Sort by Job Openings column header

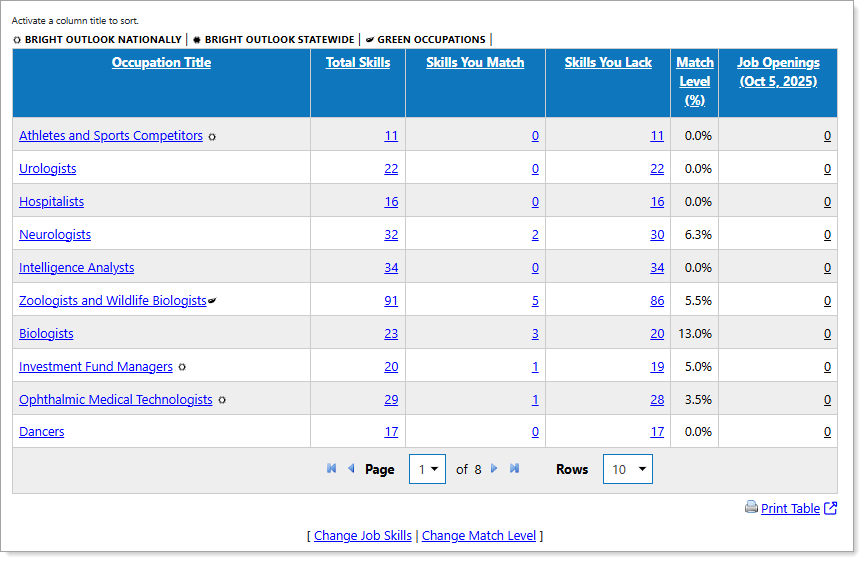(778, 72)
